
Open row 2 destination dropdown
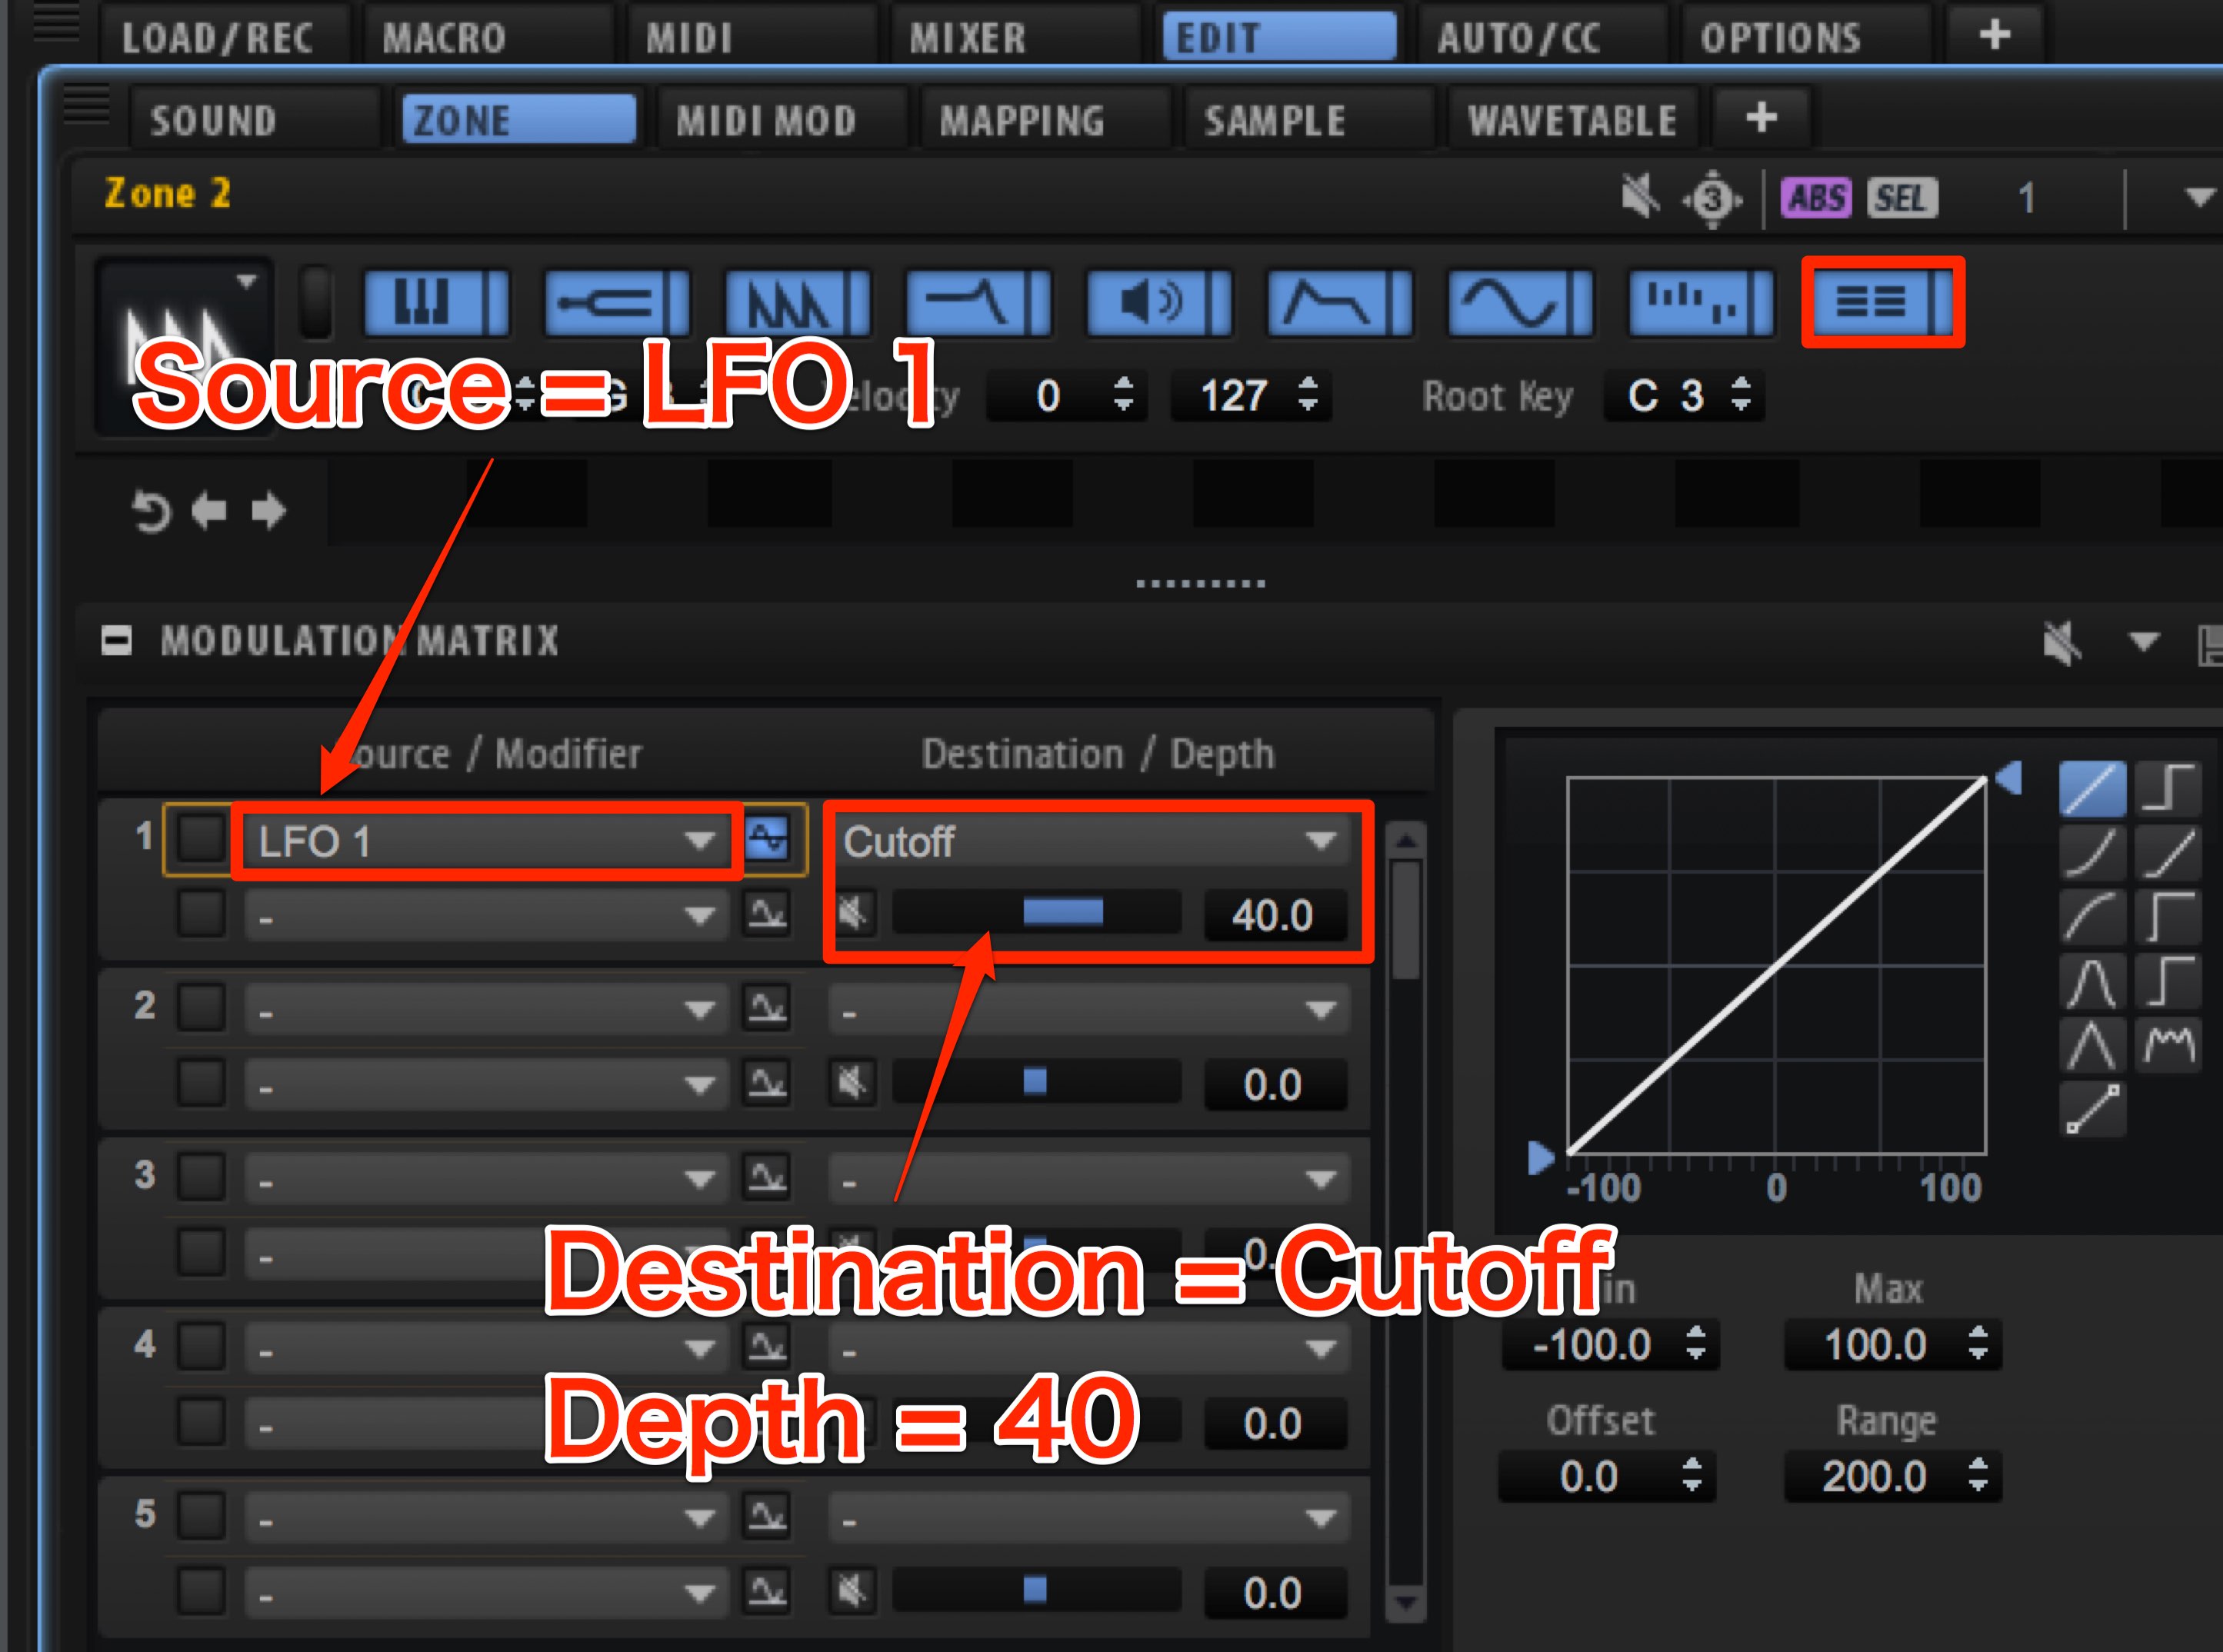[1090, 1010]
